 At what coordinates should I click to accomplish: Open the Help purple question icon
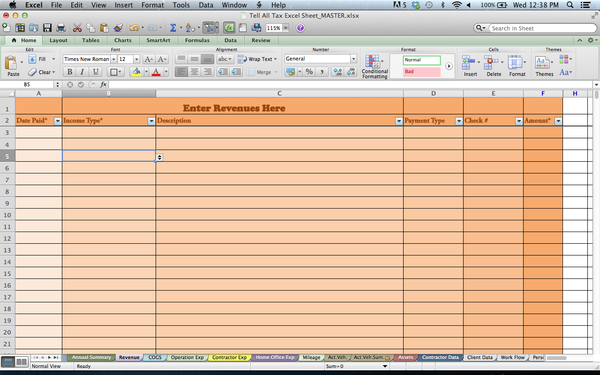(x=300, y=28)
